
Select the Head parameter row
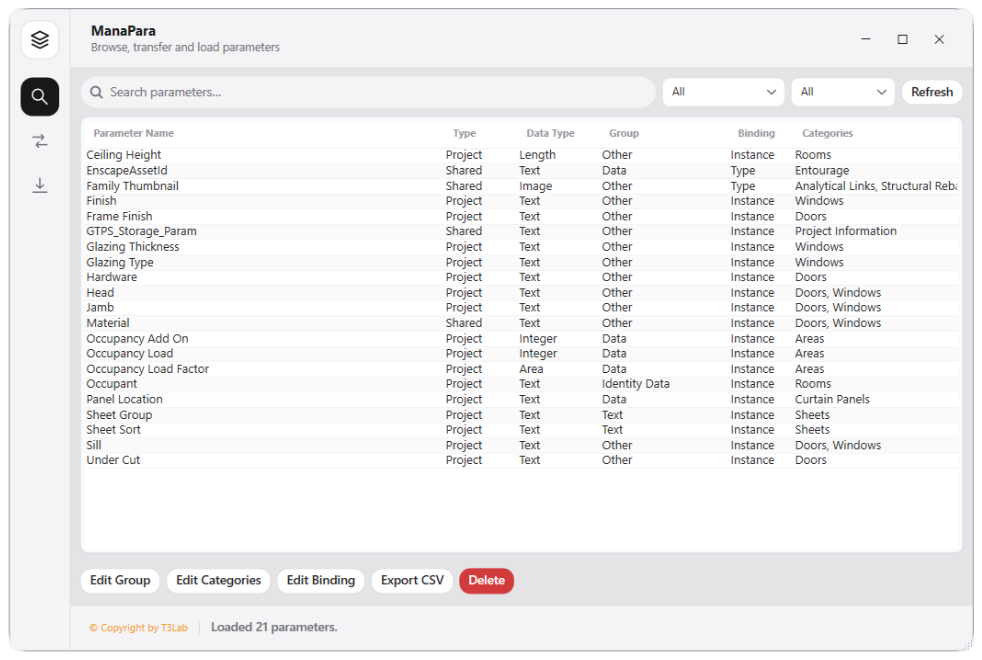521,292
